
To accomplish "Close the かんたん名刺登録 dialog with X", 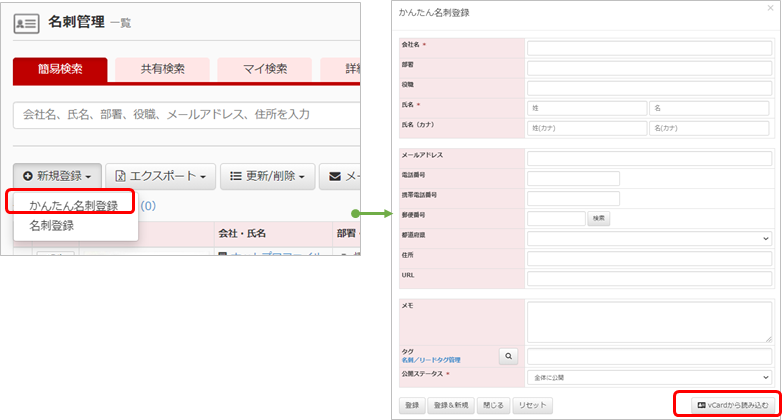I will pyautogui.click(x=769, y=8).
